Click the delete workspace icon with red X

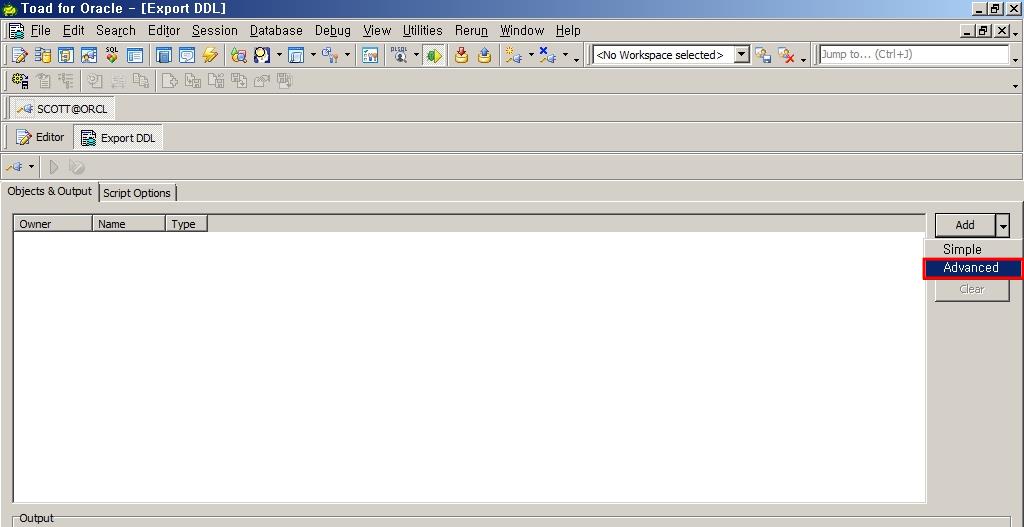[x=787, y=55]
